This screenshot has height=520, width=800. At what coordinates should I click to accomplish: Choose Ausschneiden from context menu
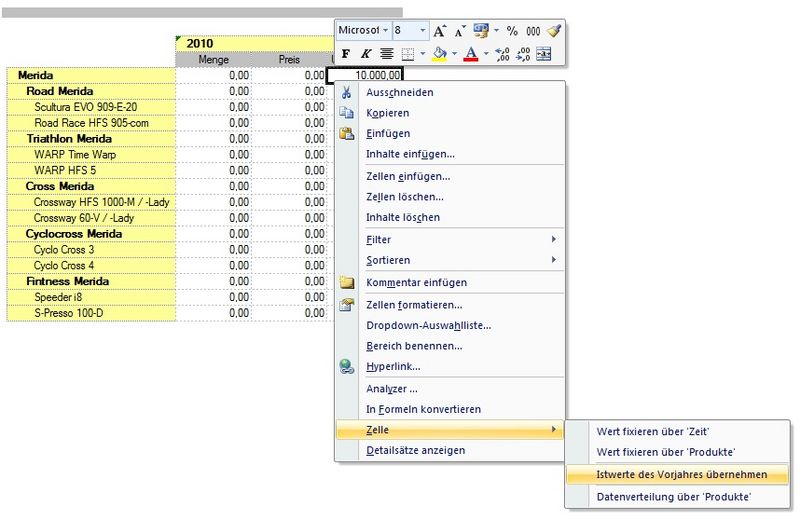(x=450, y=92)
